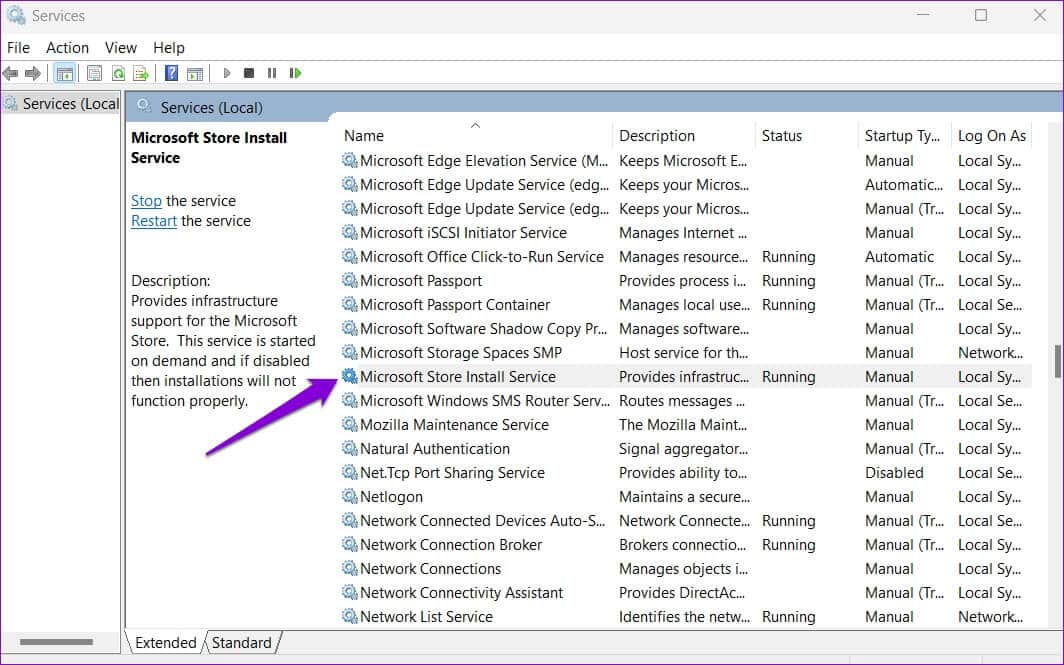Click gear icon beside Microsoft Office Click-to-Run Service
Viewport: 1064px width, 665px height.
pos(349,256)
